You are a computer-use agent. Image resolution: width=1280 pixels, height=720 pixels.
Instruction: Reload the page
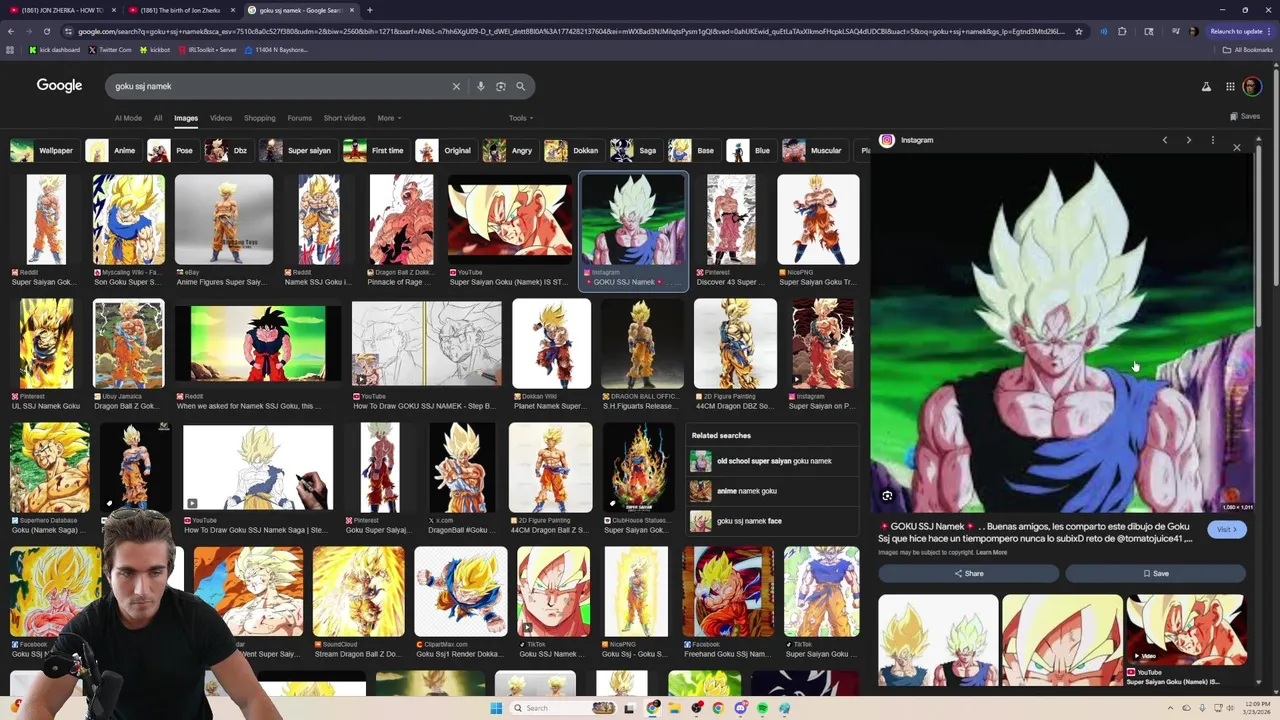tap(46, 31)
